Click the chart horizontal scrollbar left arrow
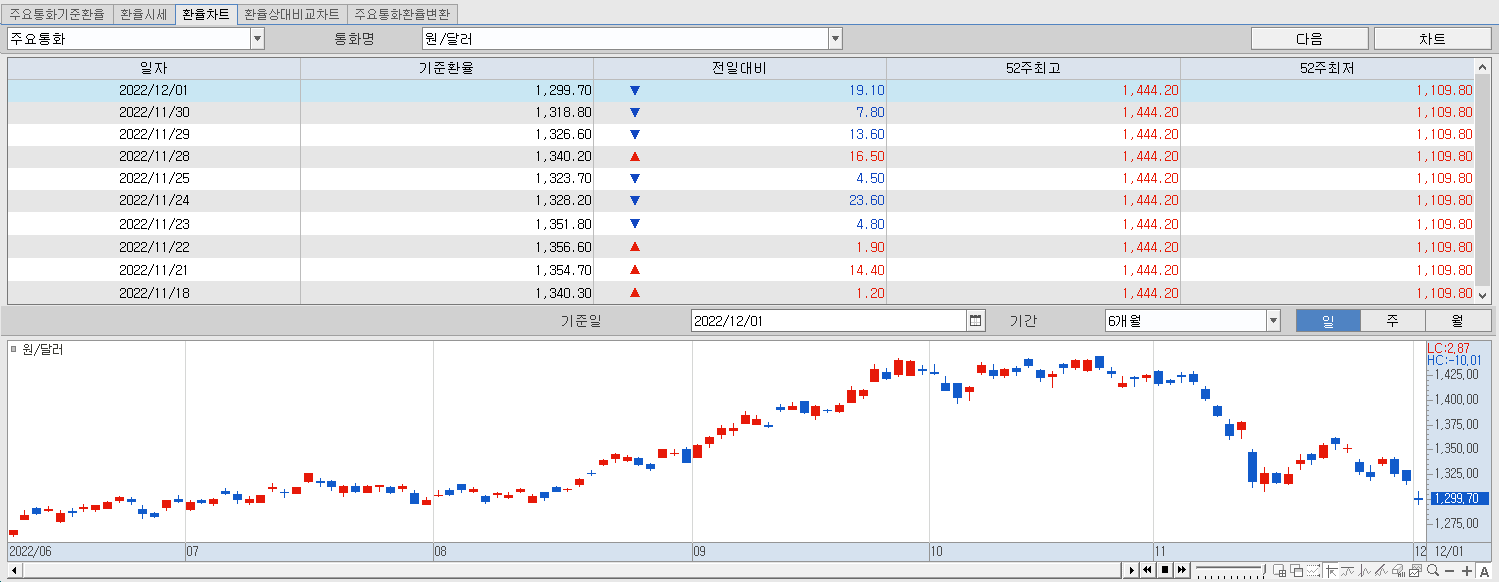This screenshot has height=582, width=1499. point(12,570)
